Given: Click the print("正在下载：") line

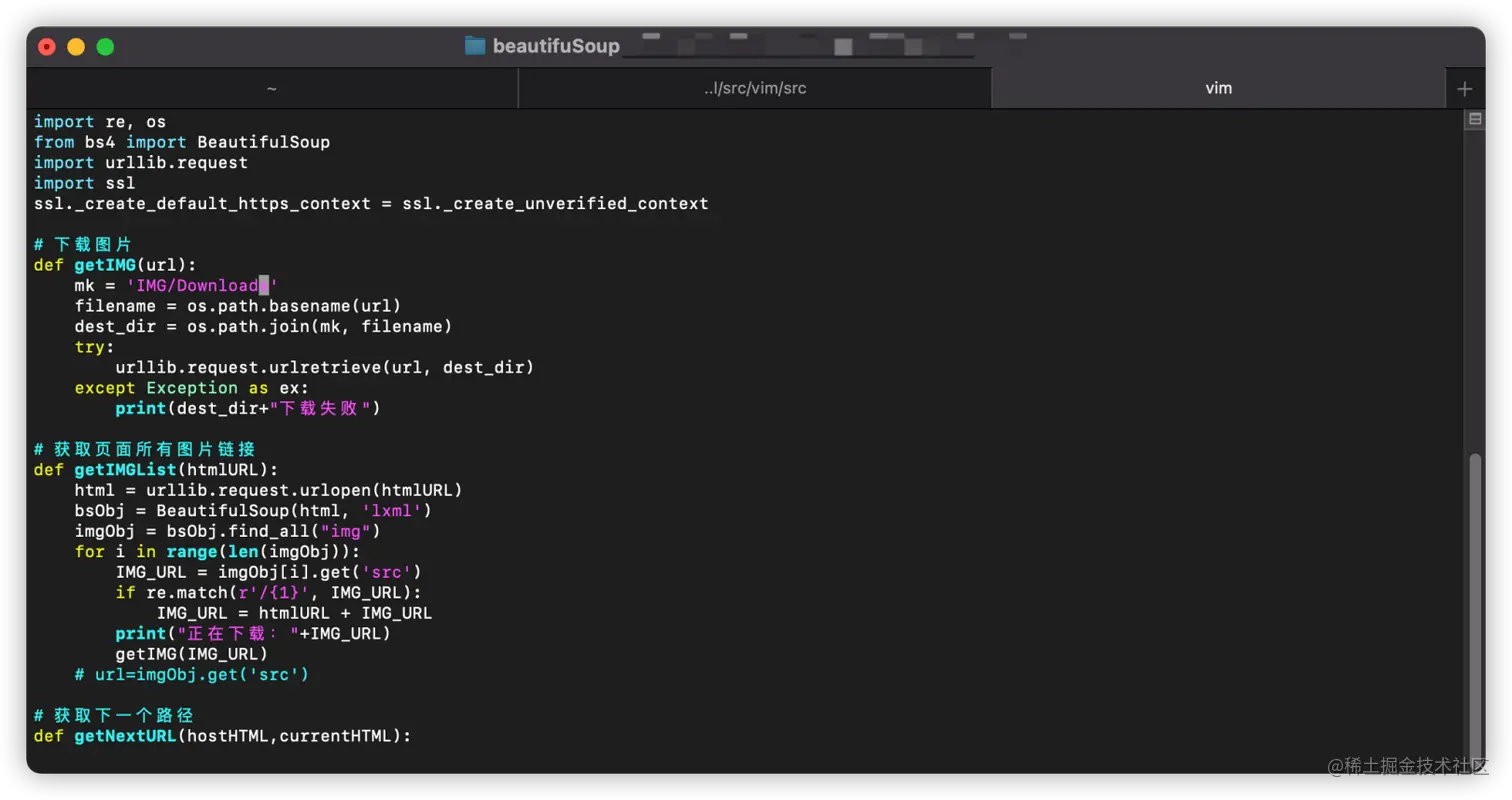Looking at the screenshot, I should tap(253, 633).
